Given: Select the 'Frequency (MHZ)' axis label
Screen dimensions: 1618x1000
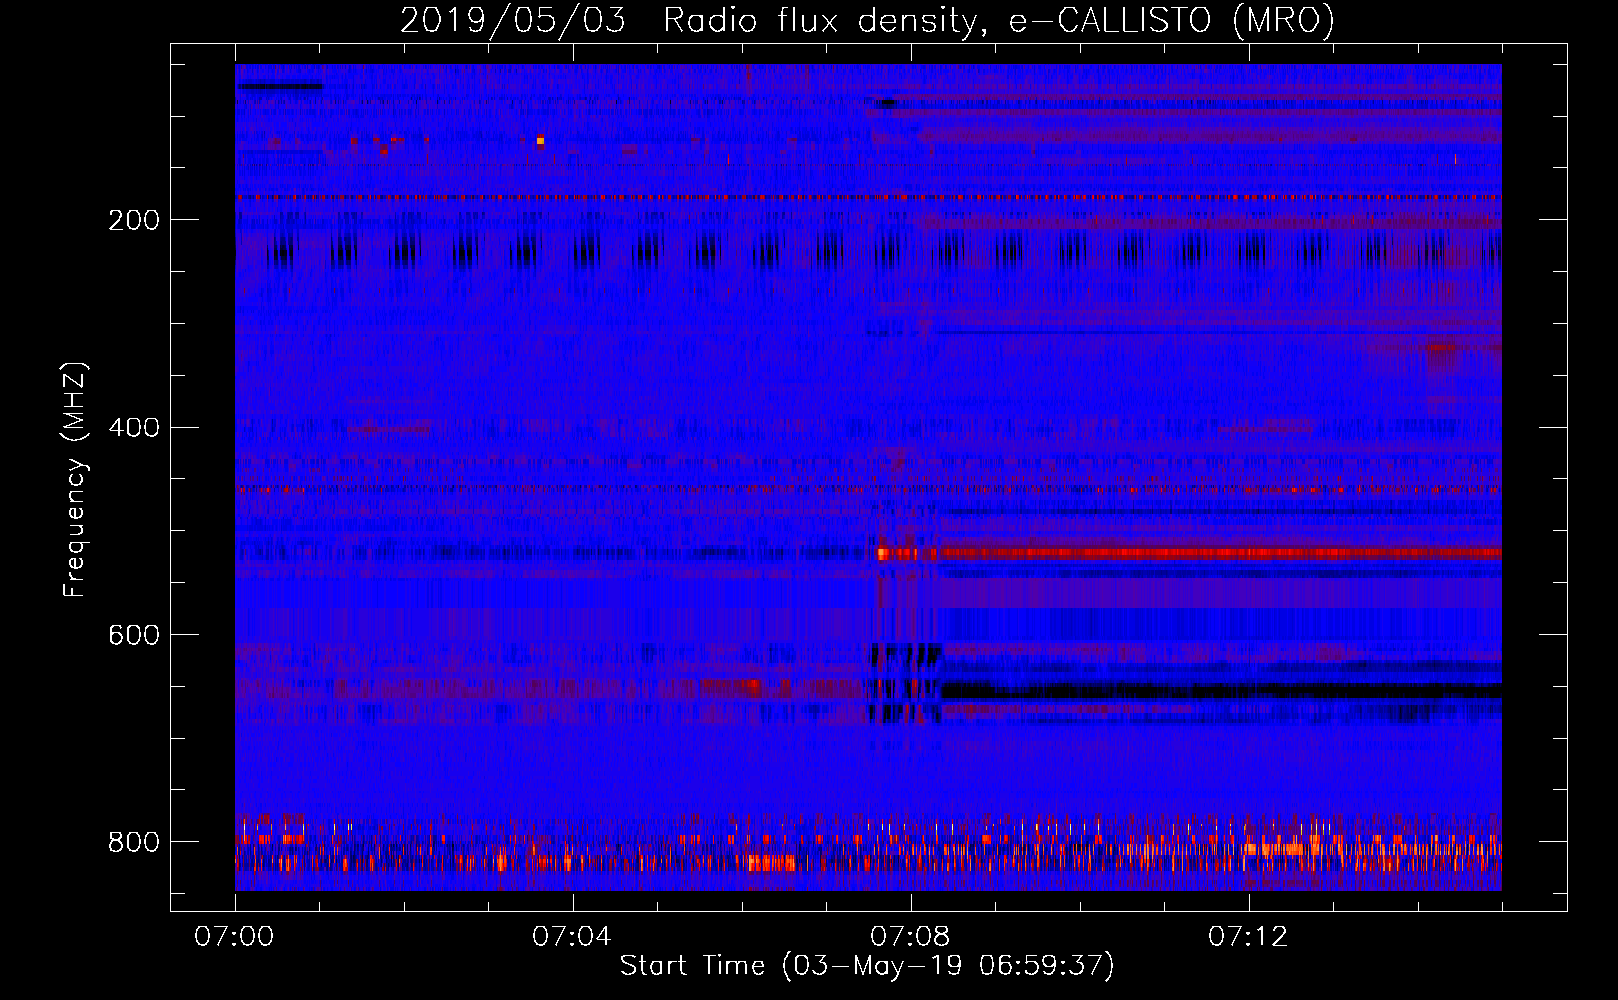Looking at the screenshot, I should (x=75, y=480).
